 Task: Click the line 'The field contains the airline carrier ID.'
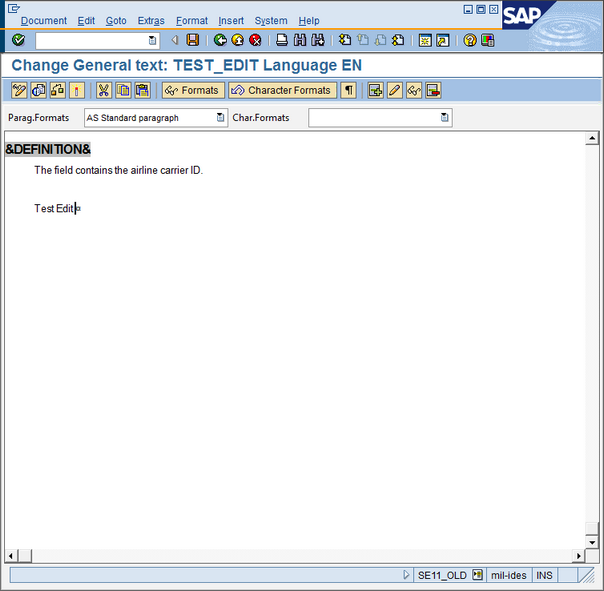(119, 170)
